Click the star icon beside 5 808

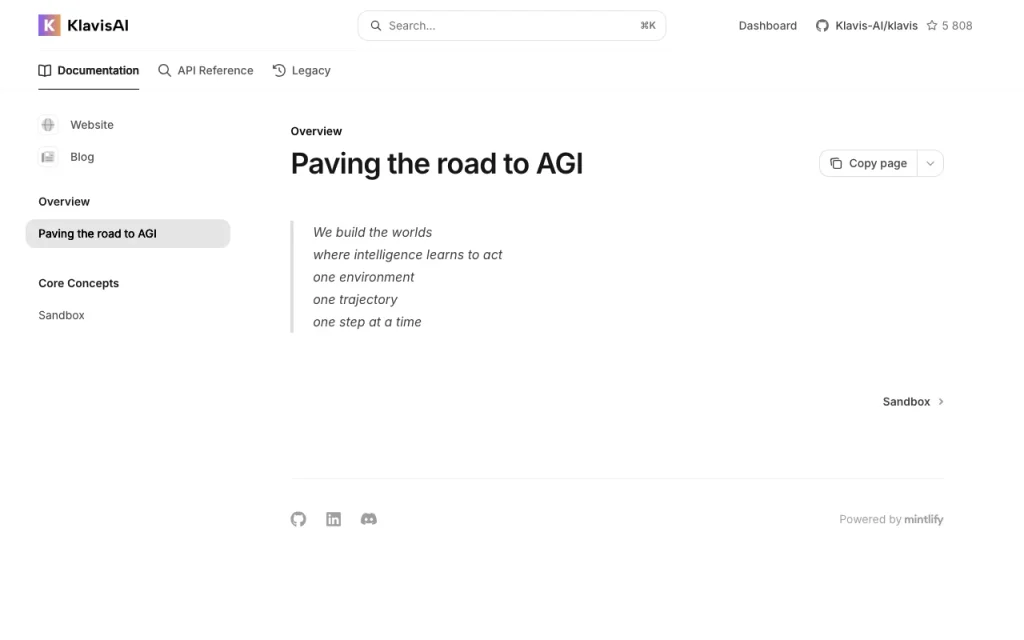pos(932,25)
